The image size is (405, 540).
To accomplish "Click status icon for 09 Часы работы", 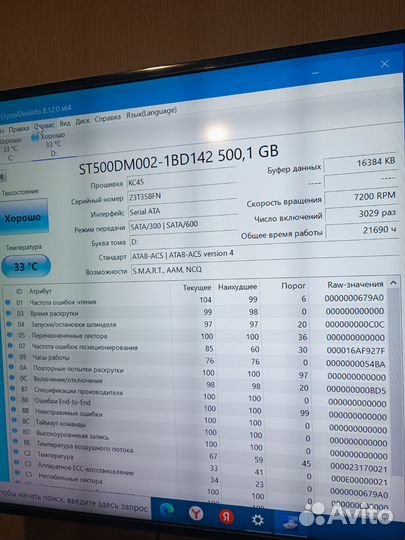I will pos(11,356).
